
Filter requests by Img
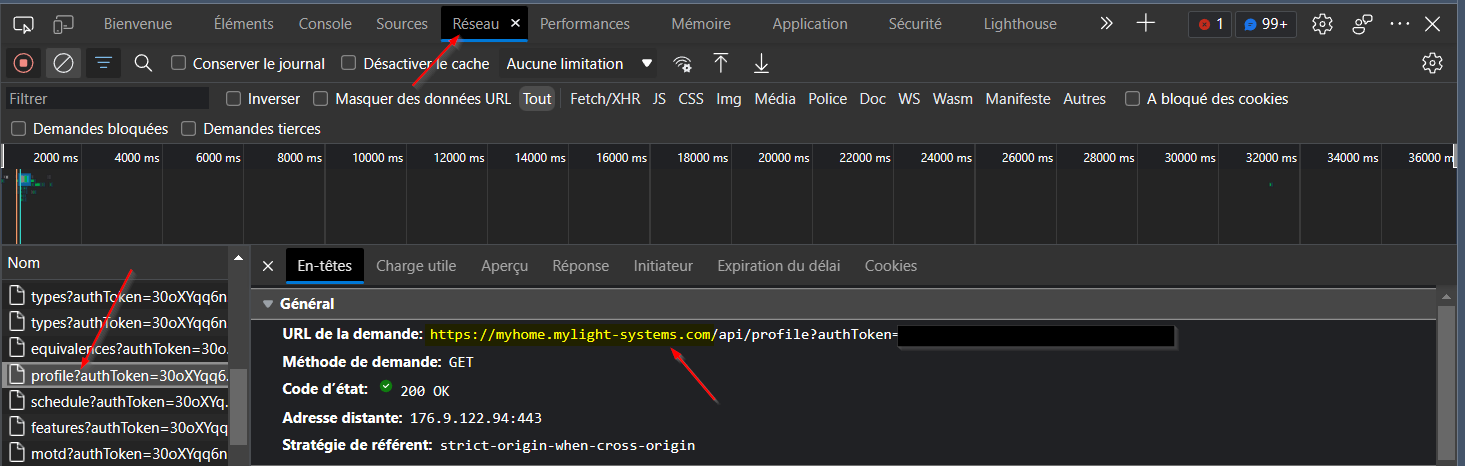point(729,98)
